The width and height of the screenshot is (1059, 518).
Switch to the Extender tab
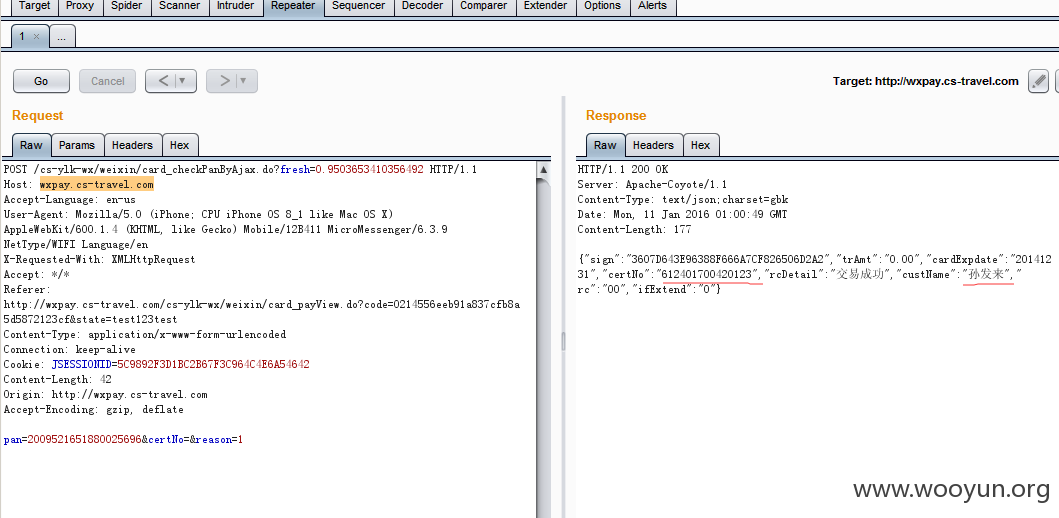[545, 7]
